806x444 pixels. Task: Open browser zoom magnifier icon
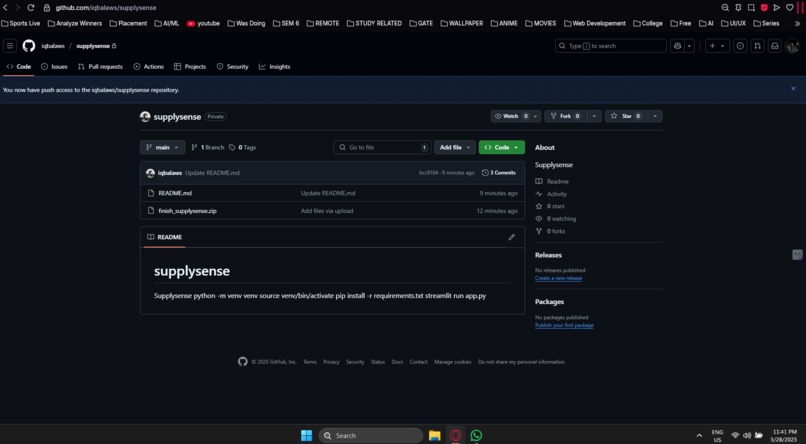tap(725, 8)
